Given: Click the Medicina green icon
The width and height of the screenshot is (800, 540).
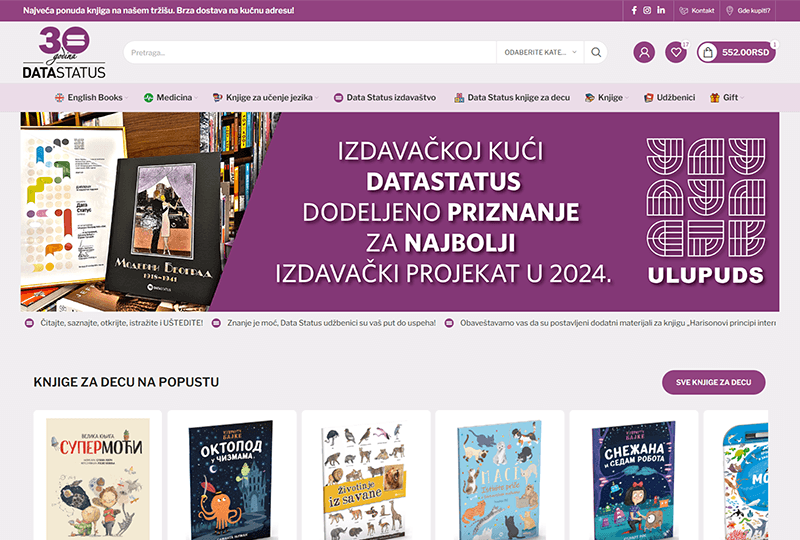Looking at the screenshot, I should (x=148, y=97).
